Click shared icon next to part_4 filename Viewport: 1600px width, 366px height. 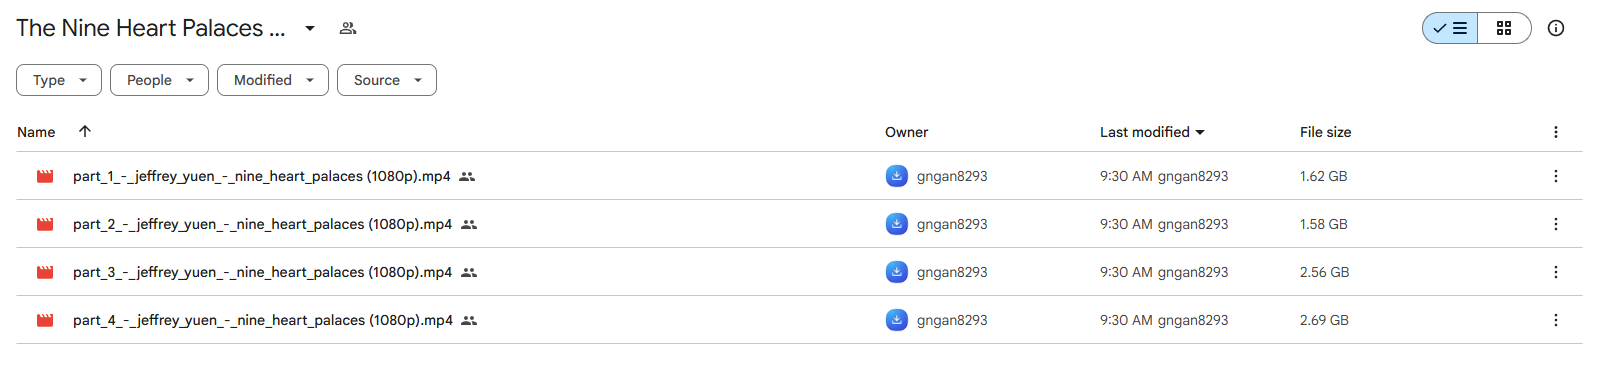pos(469,320)
